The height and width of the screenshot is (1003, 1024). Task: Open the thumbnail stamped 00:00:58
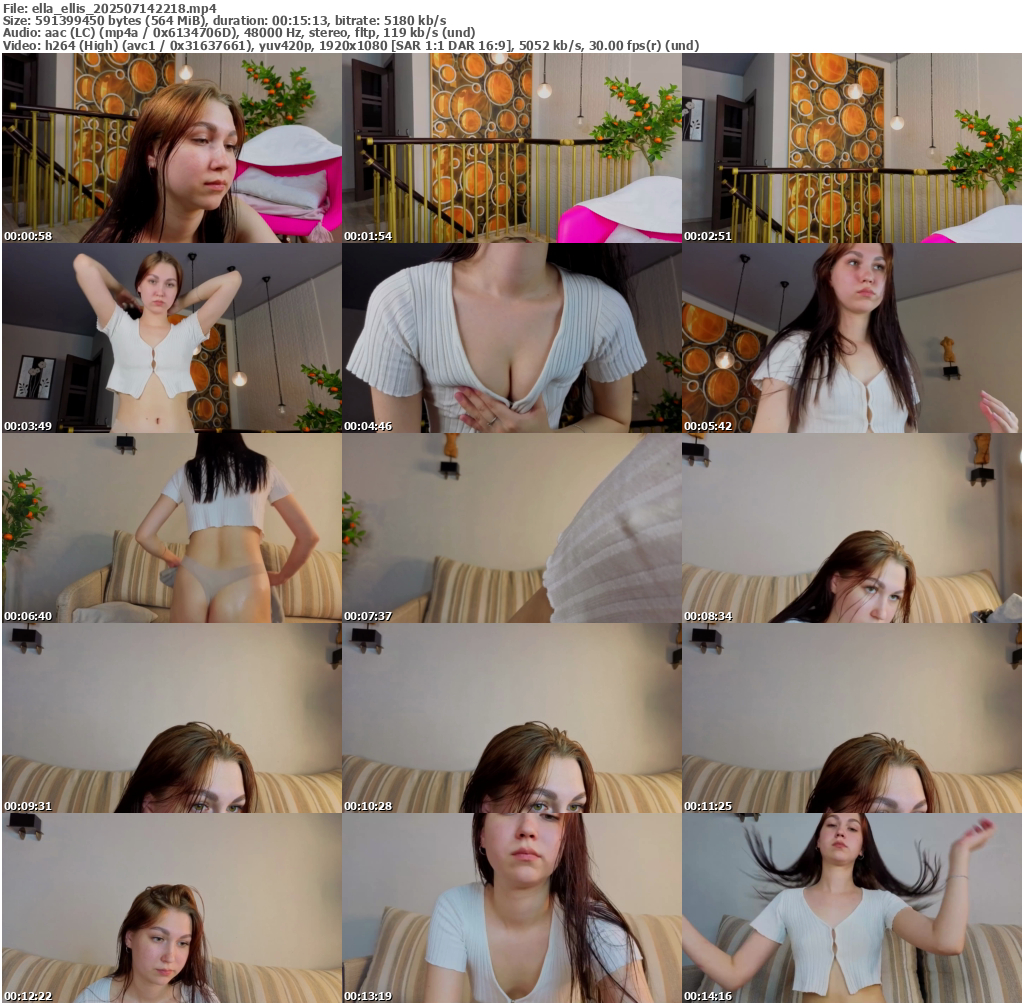[172, 148]
